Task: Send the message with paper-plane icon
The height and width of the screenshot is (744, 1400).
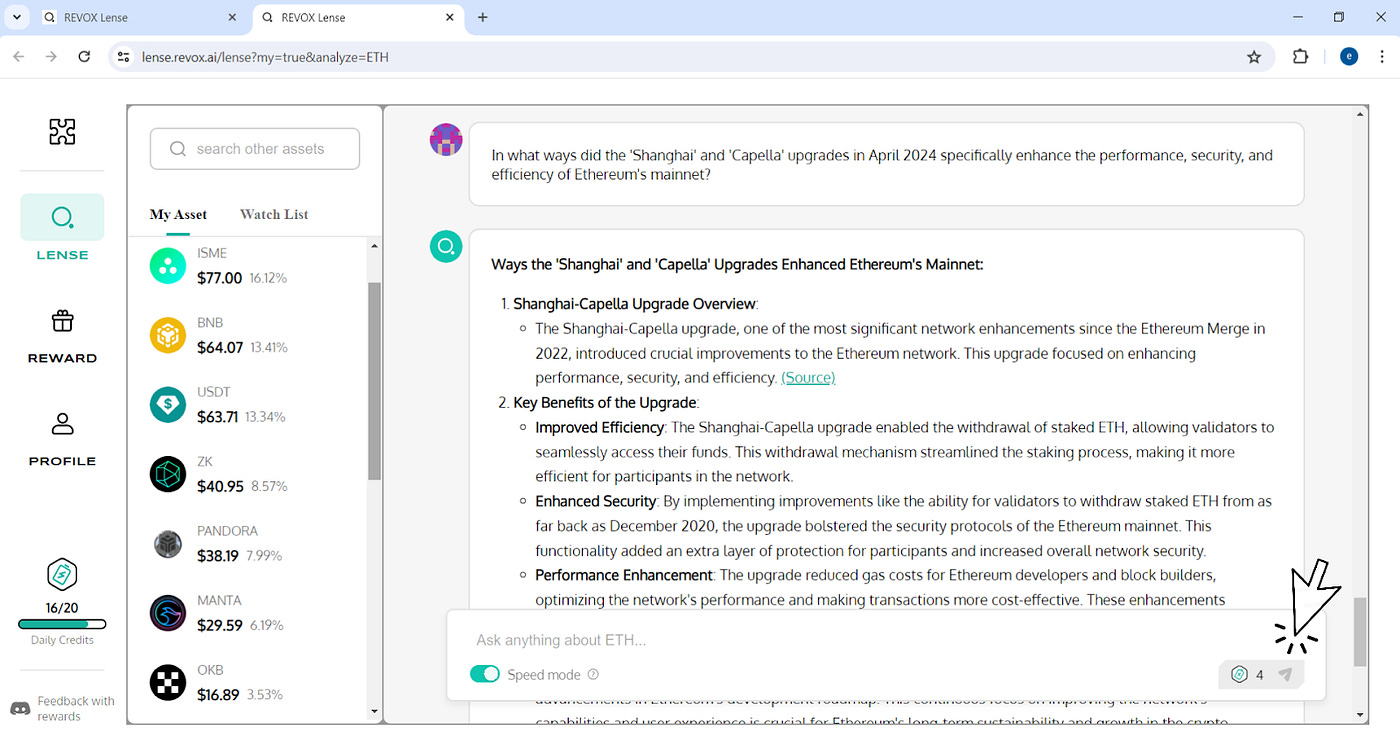Action: tap(1286, 675)
